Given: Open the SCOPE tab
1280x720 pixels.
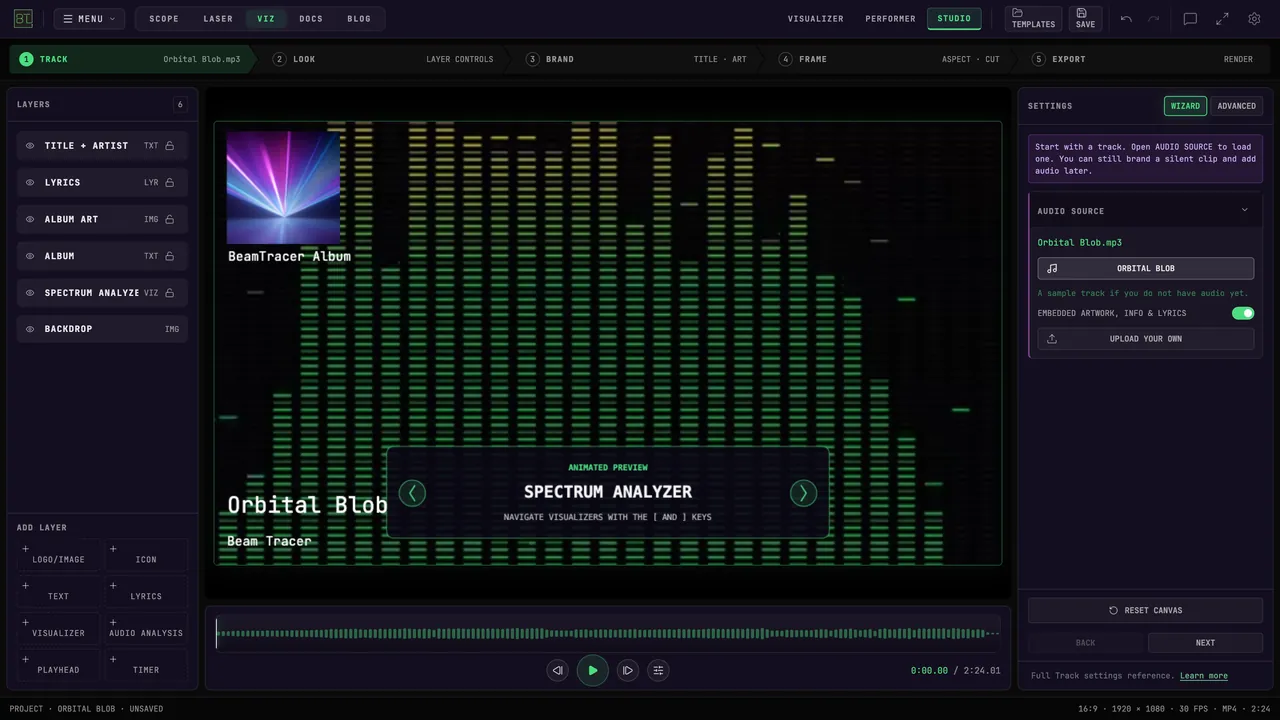Looking at the screenshot, I should [x=164, y=19].
